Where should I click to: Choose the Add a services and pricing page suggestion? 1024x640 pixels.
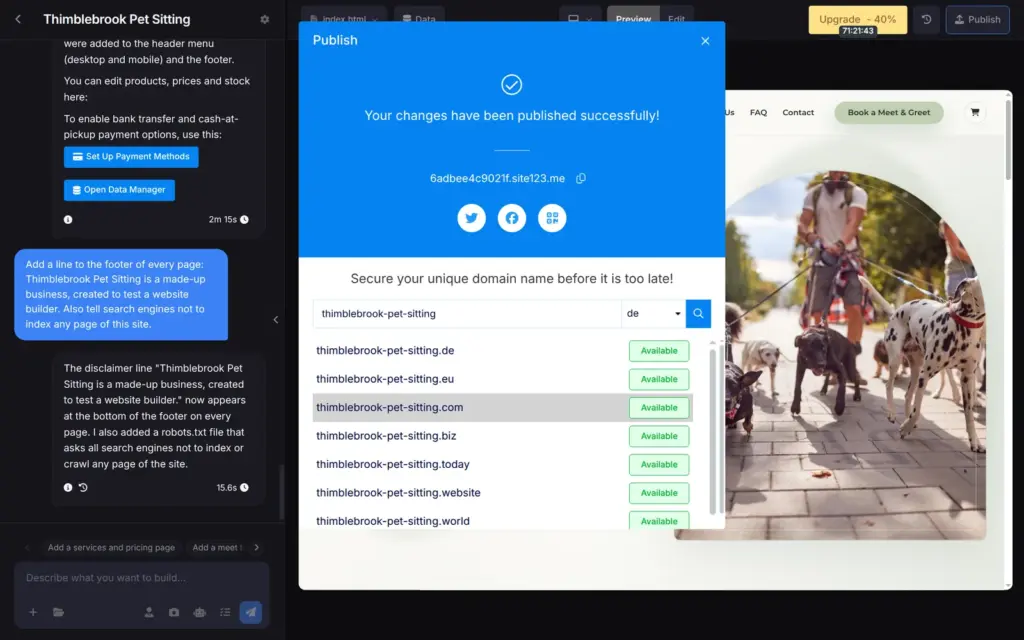click(x=111, y=547)
